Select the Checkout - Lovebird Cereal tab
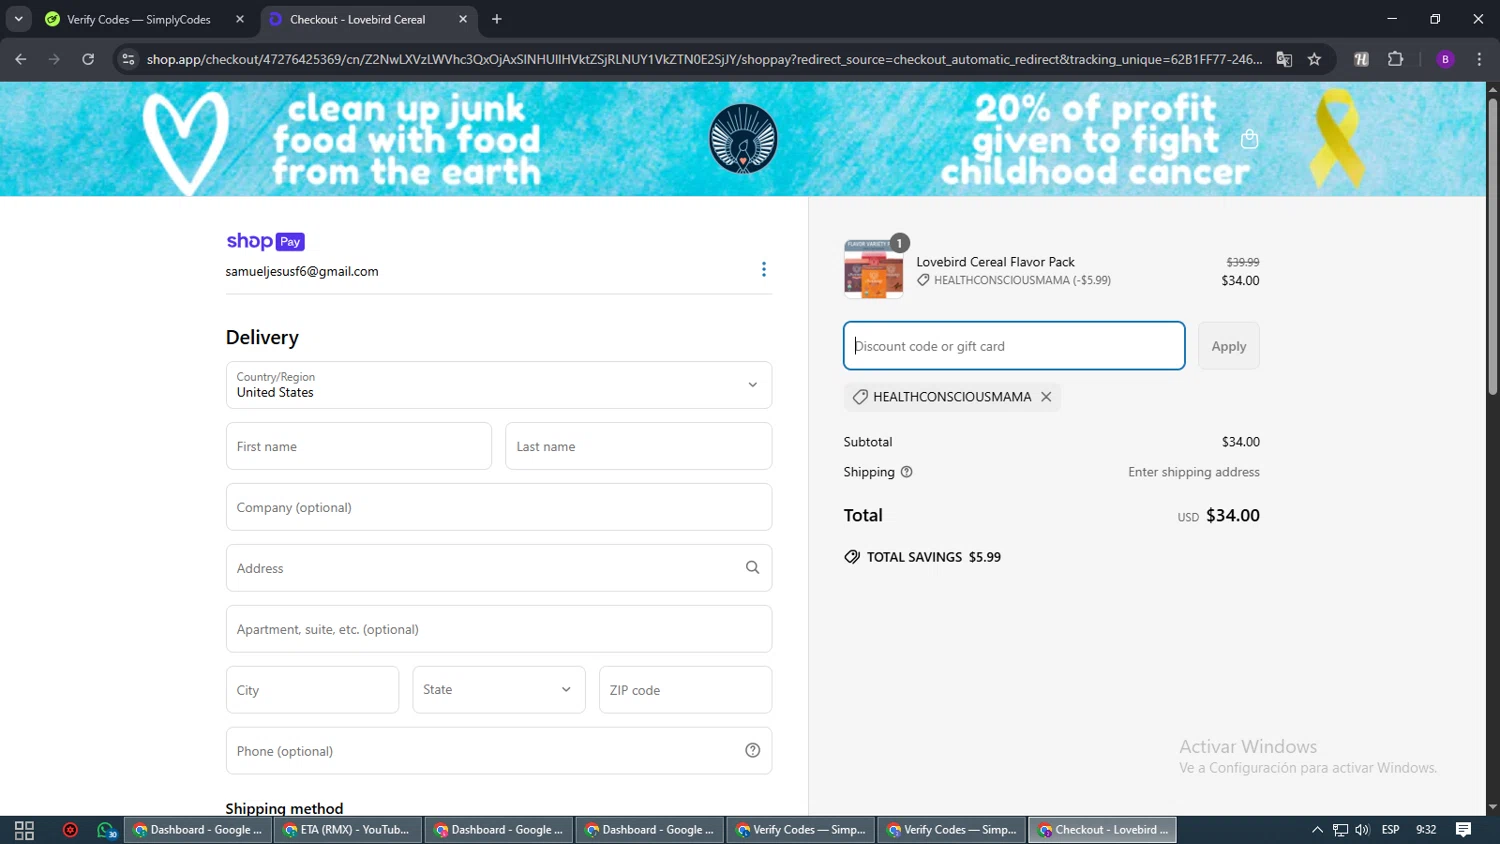This screenshot has height=844, width=1500. (x=357, y=19)
